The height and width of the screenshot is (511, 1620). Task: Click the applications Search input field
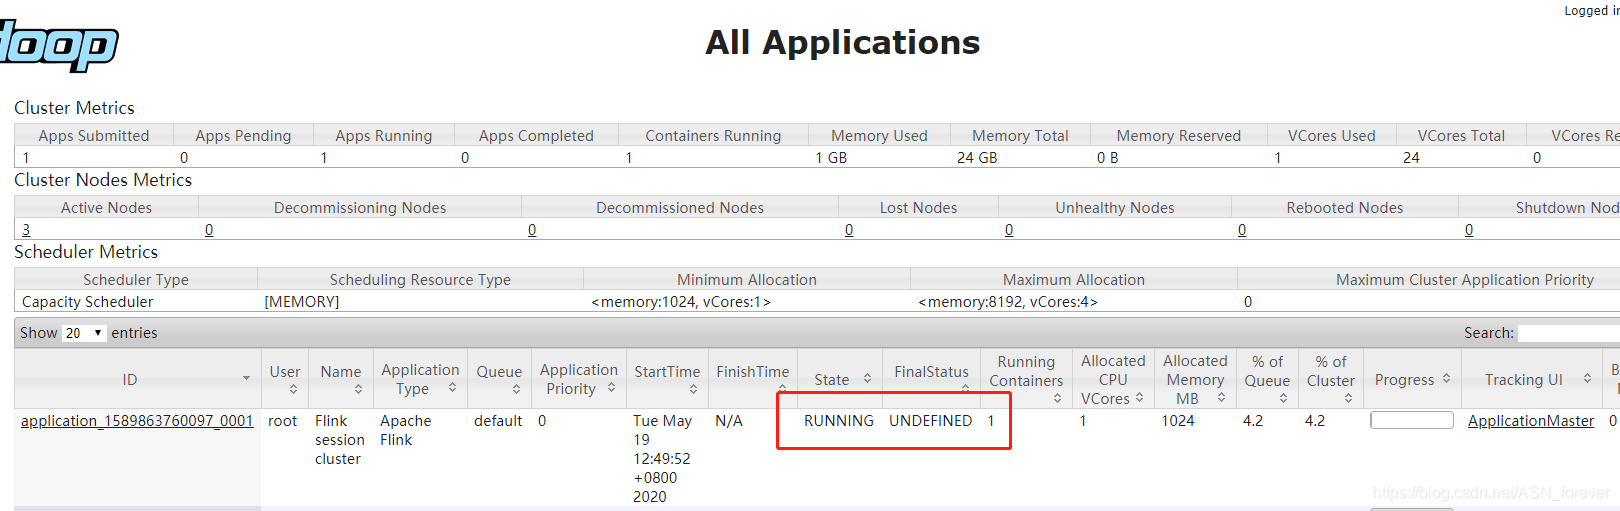click(x=1569, y=333)
